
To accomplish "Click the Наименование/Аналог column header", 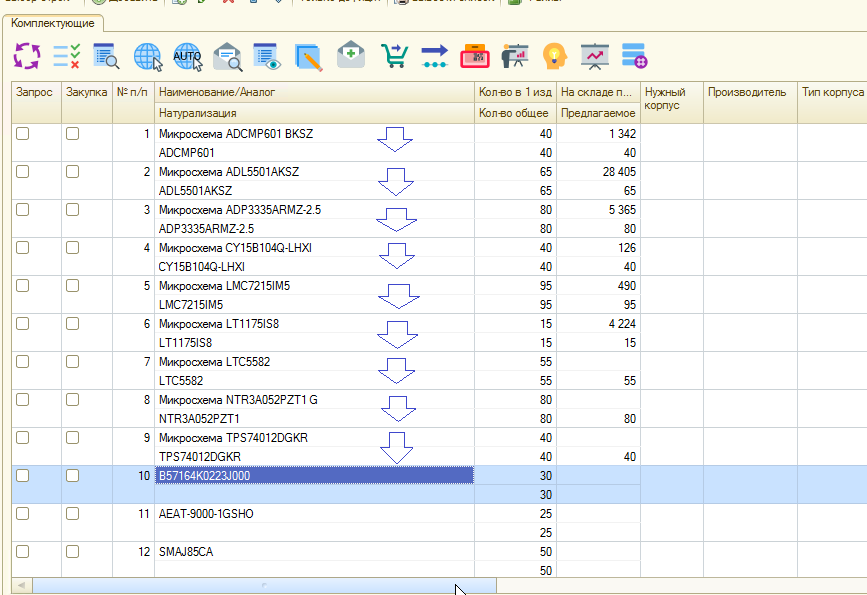I will click(216, 92).
